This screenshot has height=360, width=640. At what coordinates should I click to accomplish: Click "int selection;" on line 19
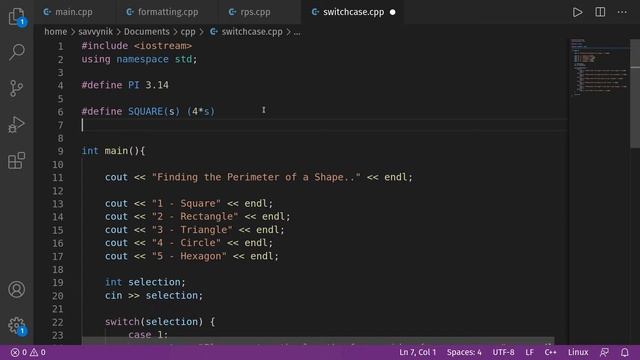(145, 282)
